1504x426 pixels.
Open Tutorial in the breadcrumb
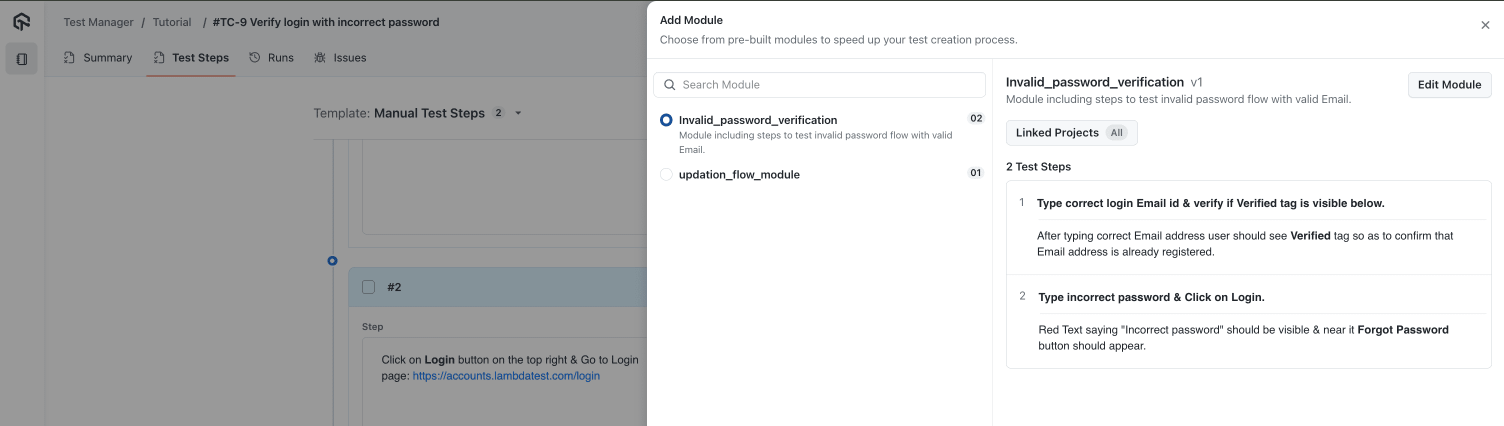click(172, 22)
